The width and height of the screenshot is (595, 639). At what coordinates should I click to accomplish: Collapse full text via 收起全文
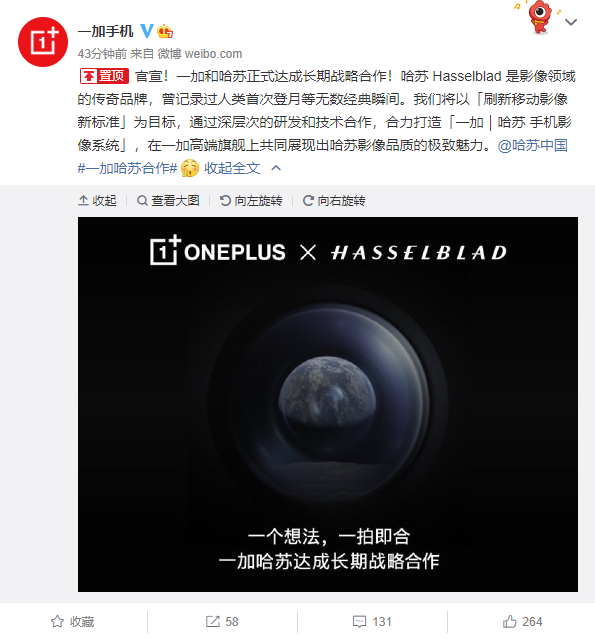click(232, 168)
